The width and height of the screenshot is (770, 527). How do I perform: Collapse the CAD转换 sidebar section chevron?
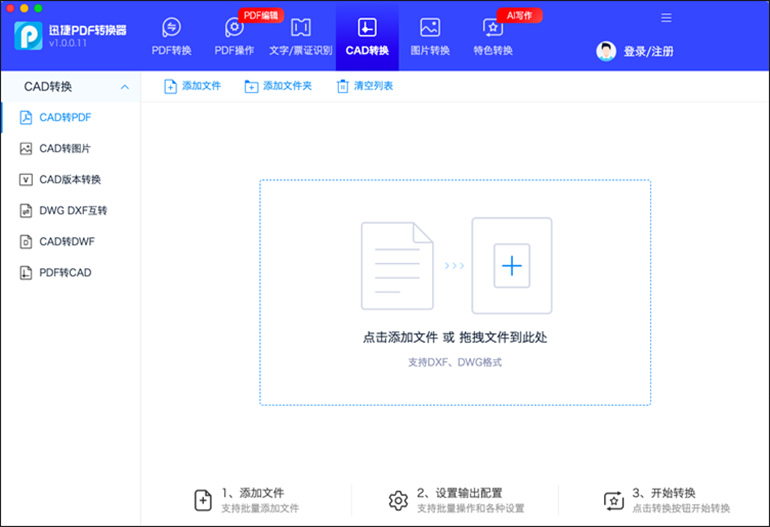tap(125, 87)
